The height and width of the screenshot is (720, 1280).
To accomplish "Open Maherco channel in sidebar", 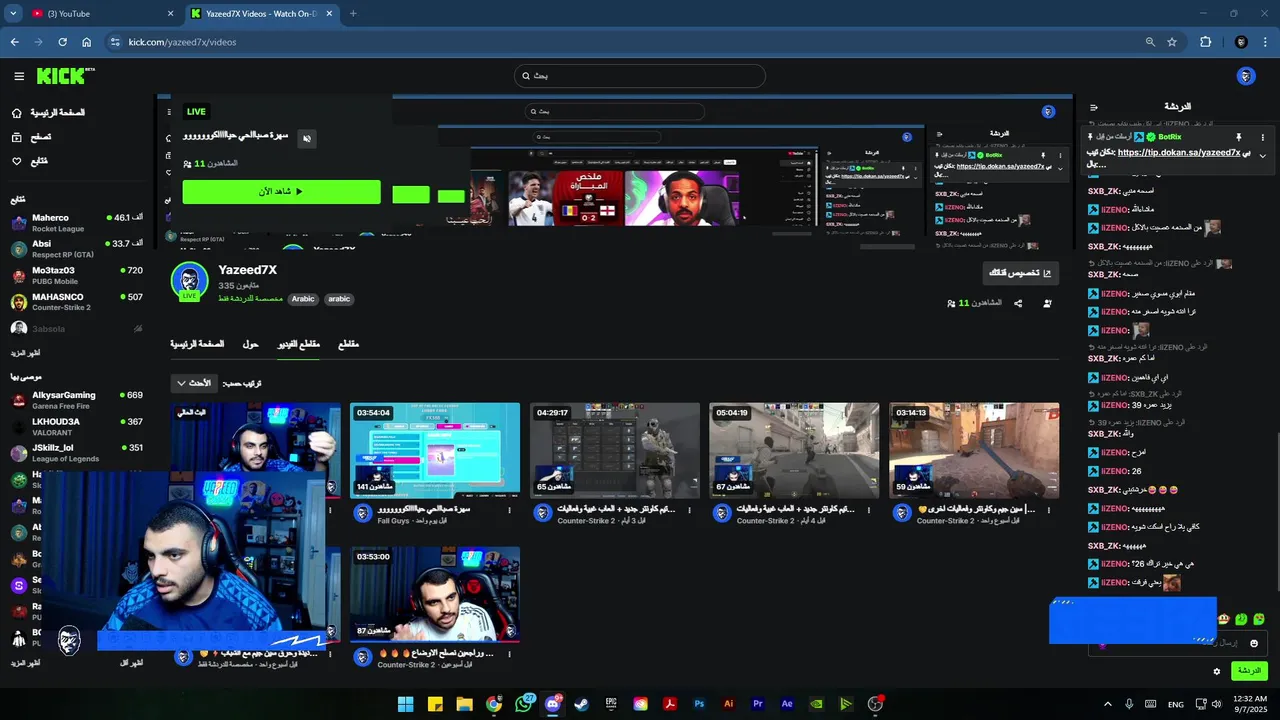I will point(76,222).
